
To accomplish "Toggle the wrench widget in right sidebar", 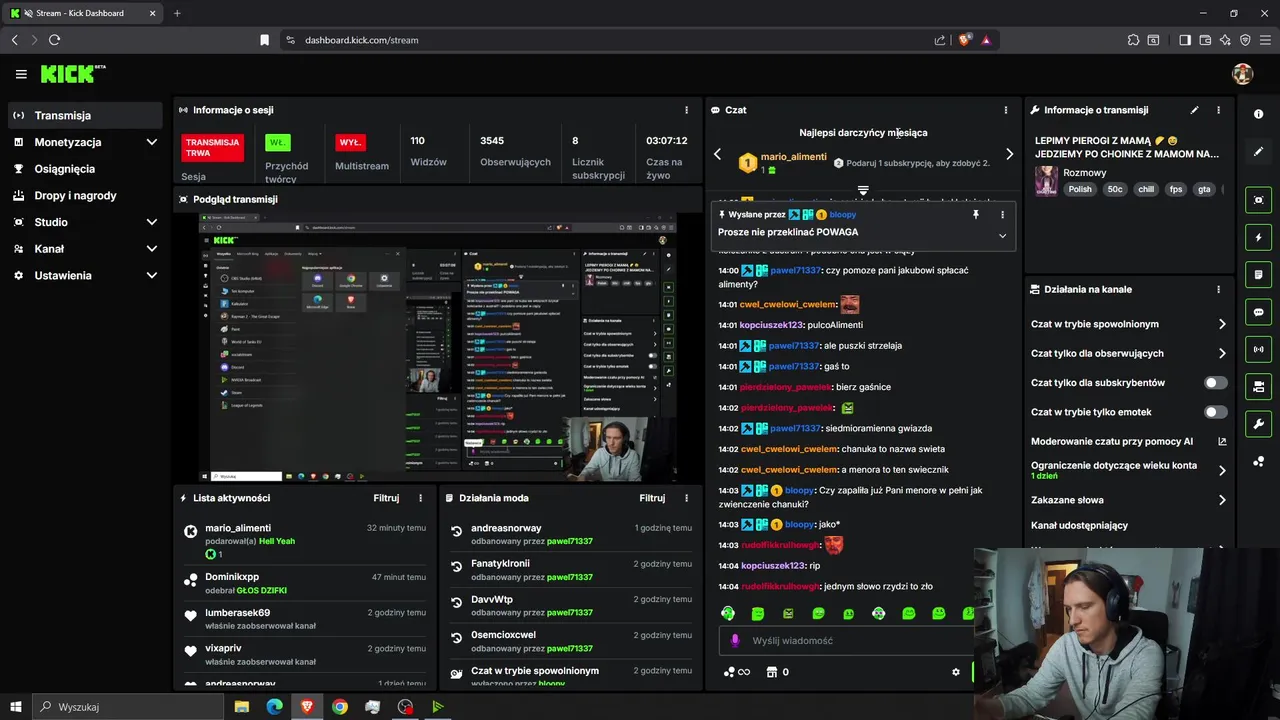I will point(1259,424).
